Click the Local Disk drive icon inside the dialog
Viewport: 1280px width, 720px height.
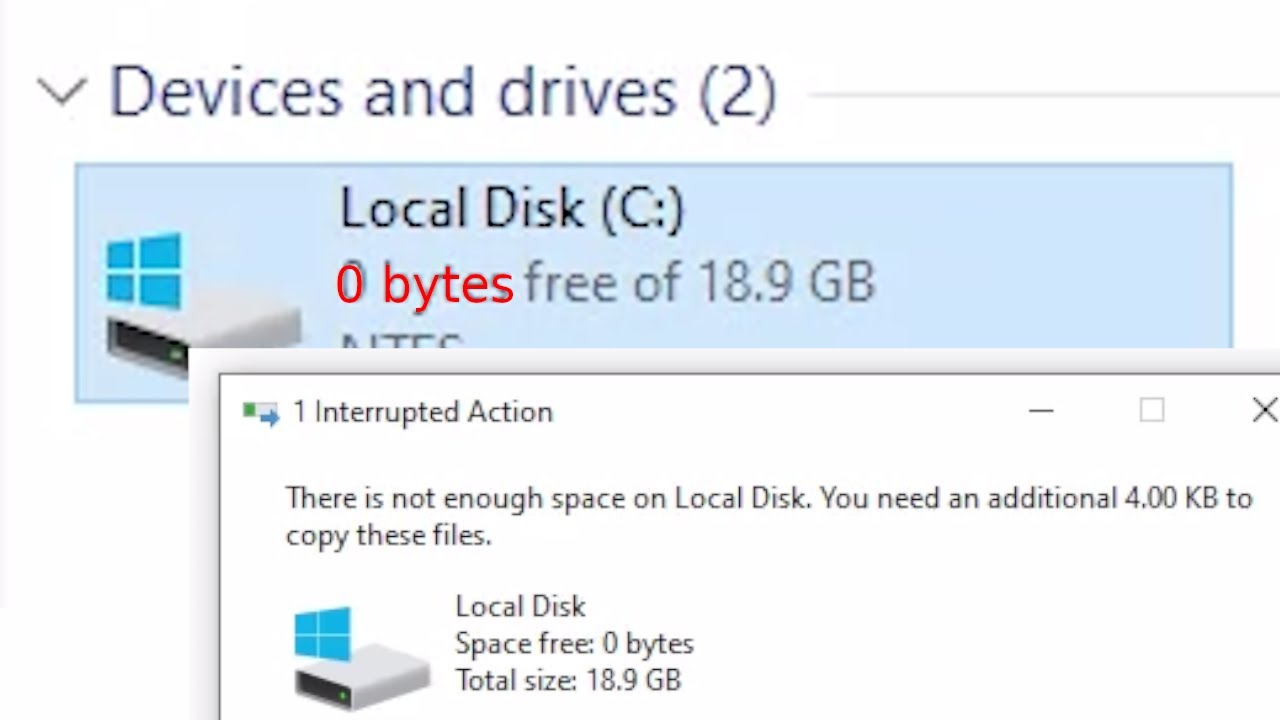tap(360, 655)
